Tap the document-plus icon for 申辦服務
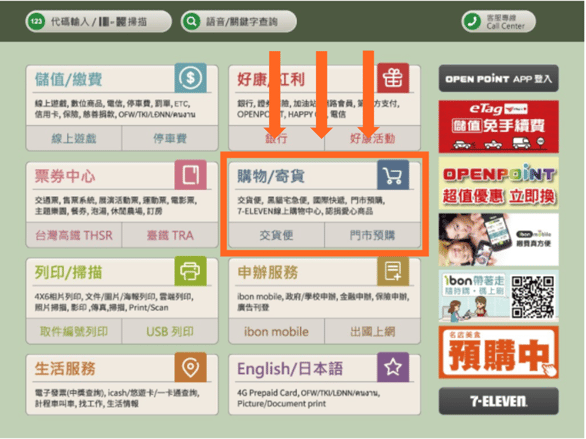The image size is (586, 439). 393,271
